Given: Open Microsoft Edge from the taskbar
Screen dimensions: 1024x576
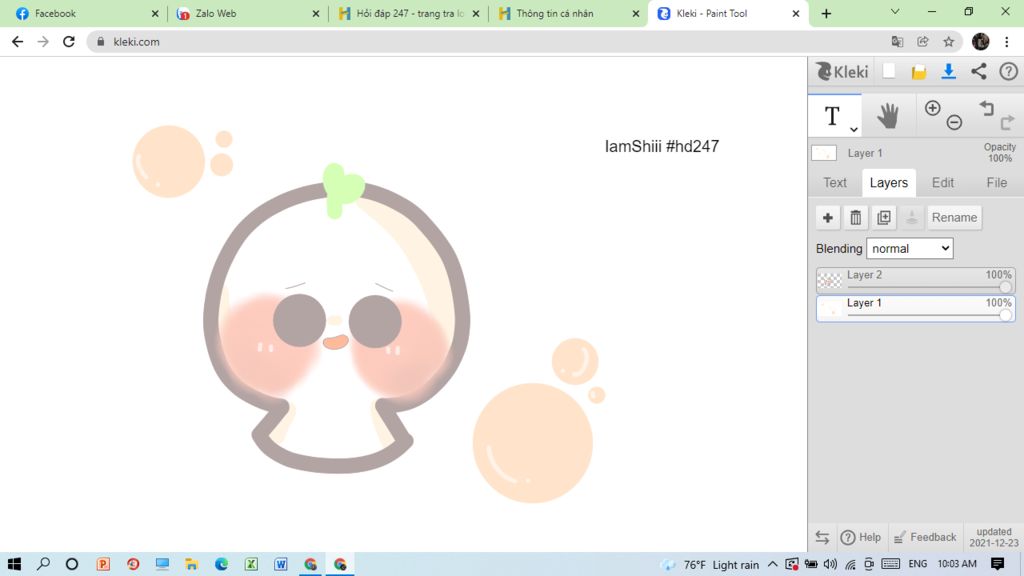Looking at the screenshot, I should click(221, 564).
